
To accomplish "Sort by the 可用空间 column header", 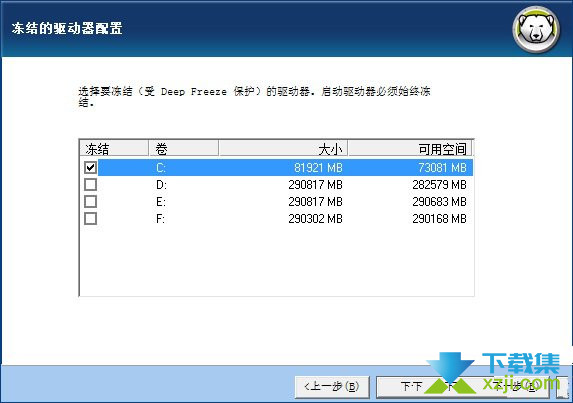I will pos(410,149).
